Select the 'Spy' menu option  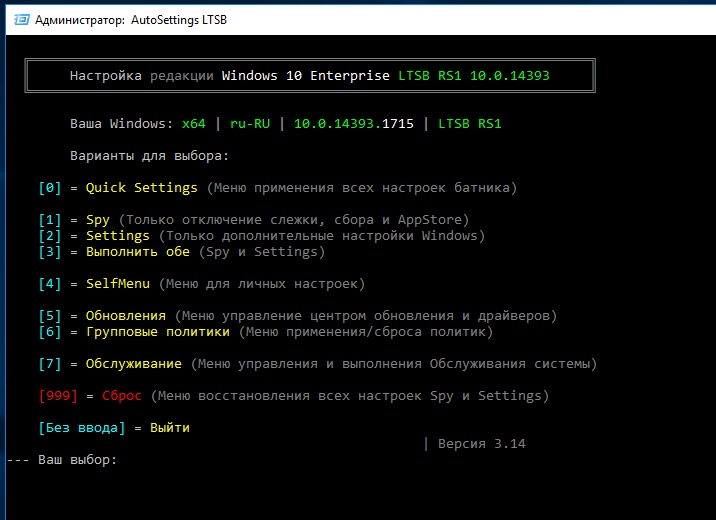(98, 220)
